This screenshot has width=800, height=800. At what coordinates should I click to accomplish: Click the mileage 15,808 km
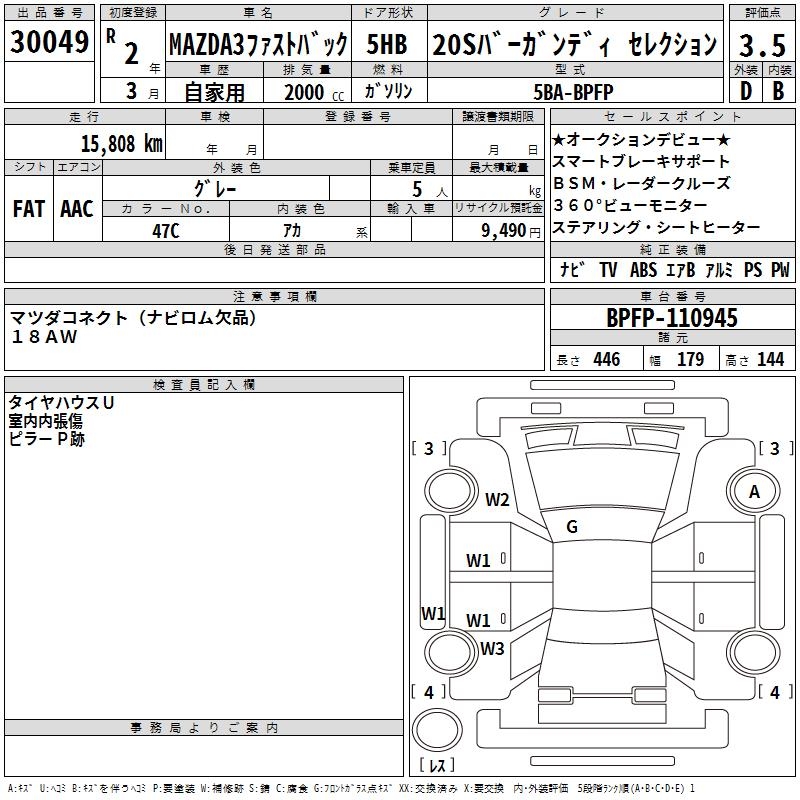[122, 144]
